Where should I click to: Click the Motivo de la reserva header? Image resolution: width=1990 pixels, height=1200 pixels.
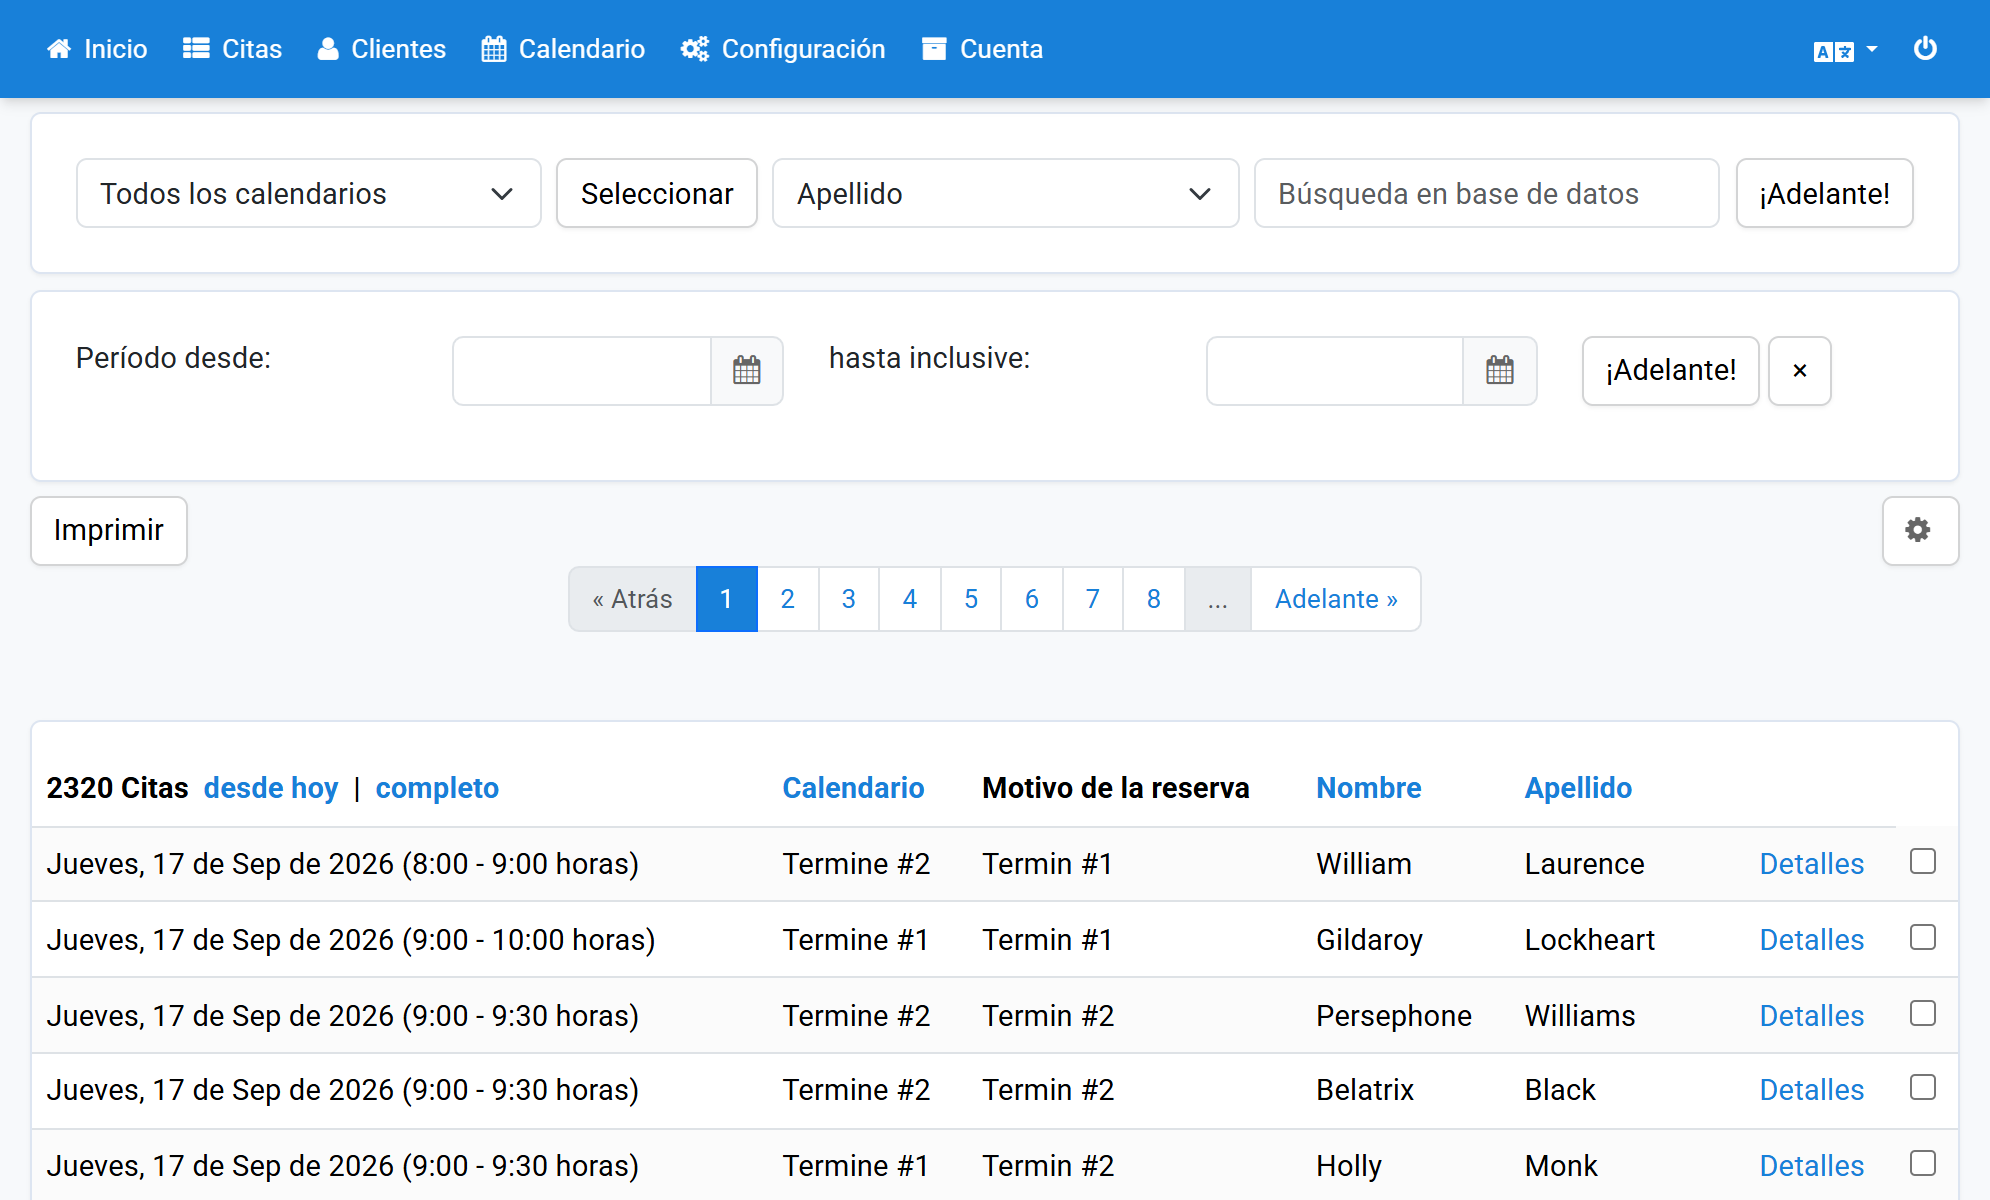[1116, 788]
